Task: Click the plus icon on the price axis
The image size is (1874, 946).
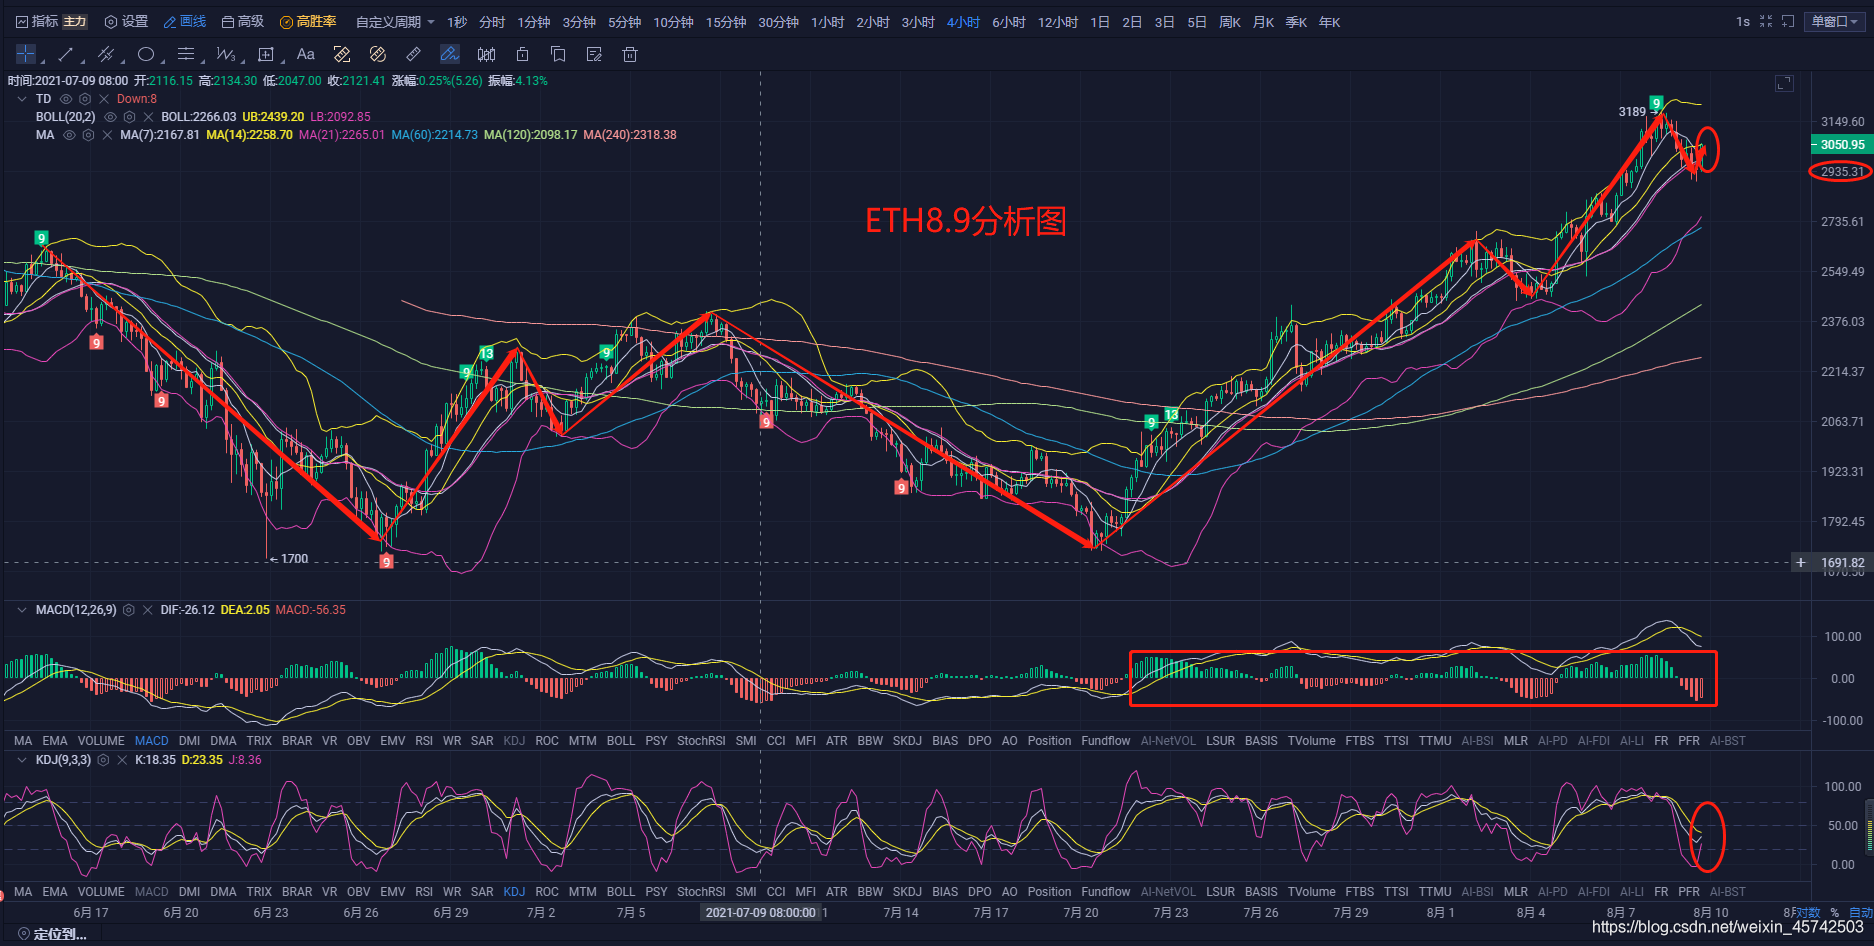Action: point(1801,562)
